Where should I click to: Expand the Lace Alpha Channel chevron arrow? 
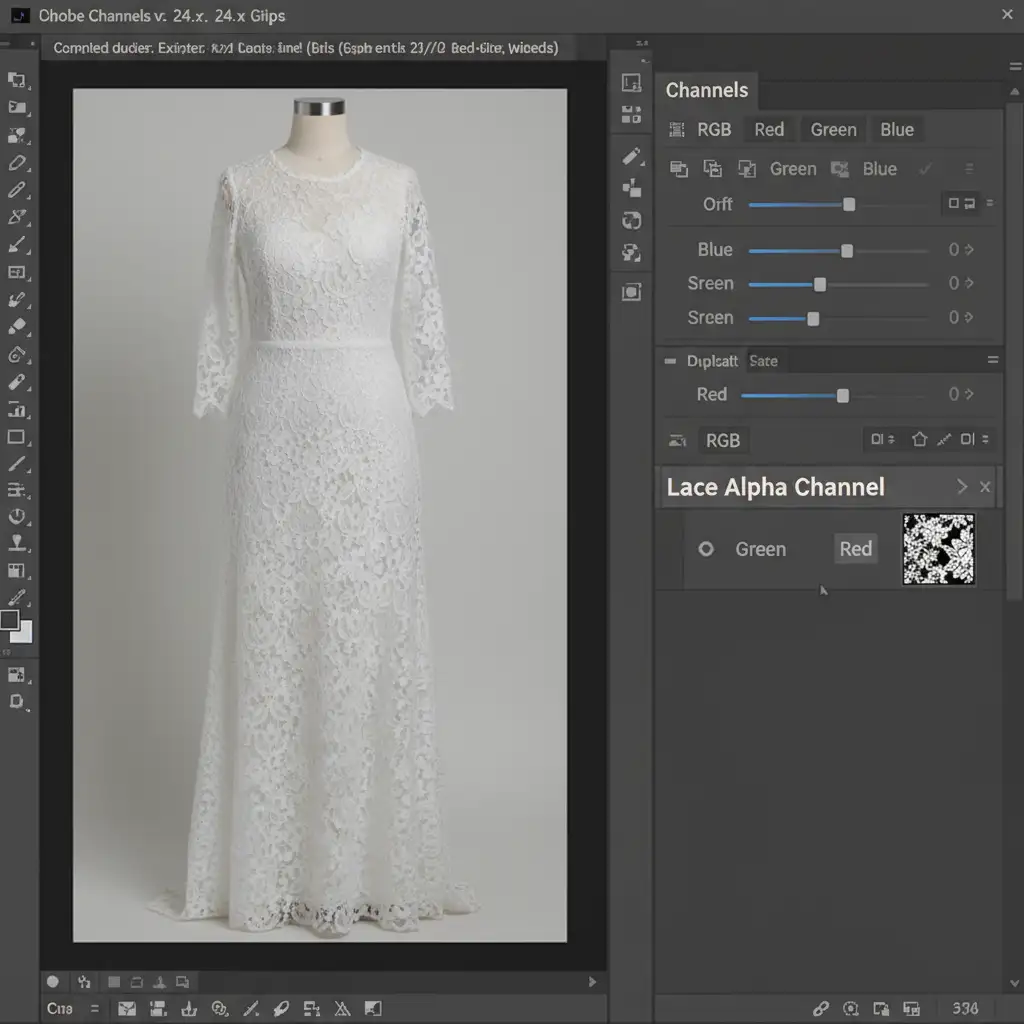click(x=961, y=487)
